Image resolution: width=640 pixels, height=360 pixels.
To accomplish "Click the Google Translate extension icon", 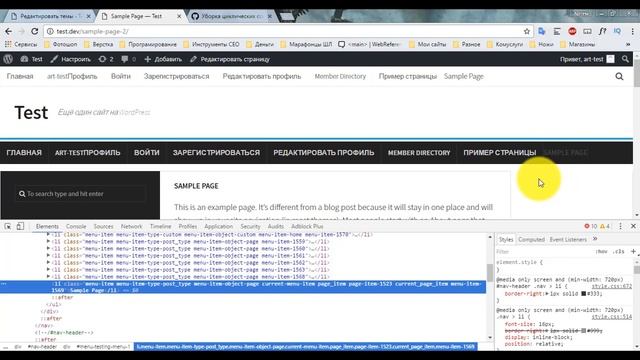I will coord(542,31).
